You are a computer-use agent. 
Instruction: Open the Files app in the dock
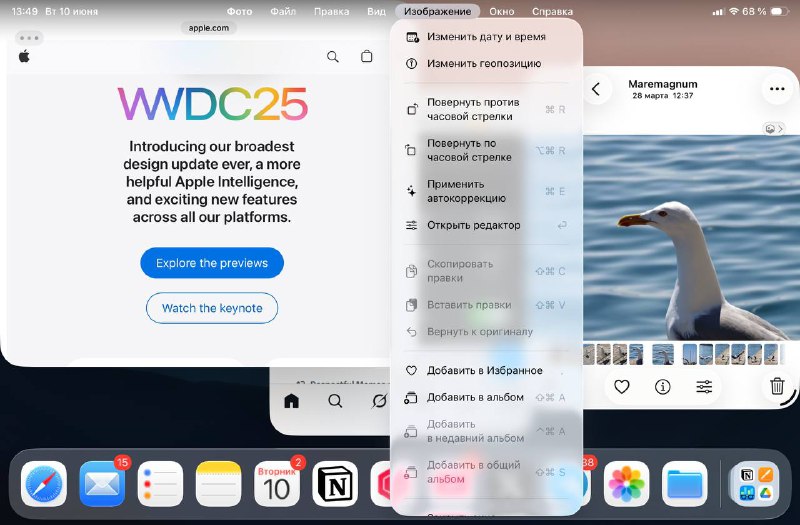685,484
